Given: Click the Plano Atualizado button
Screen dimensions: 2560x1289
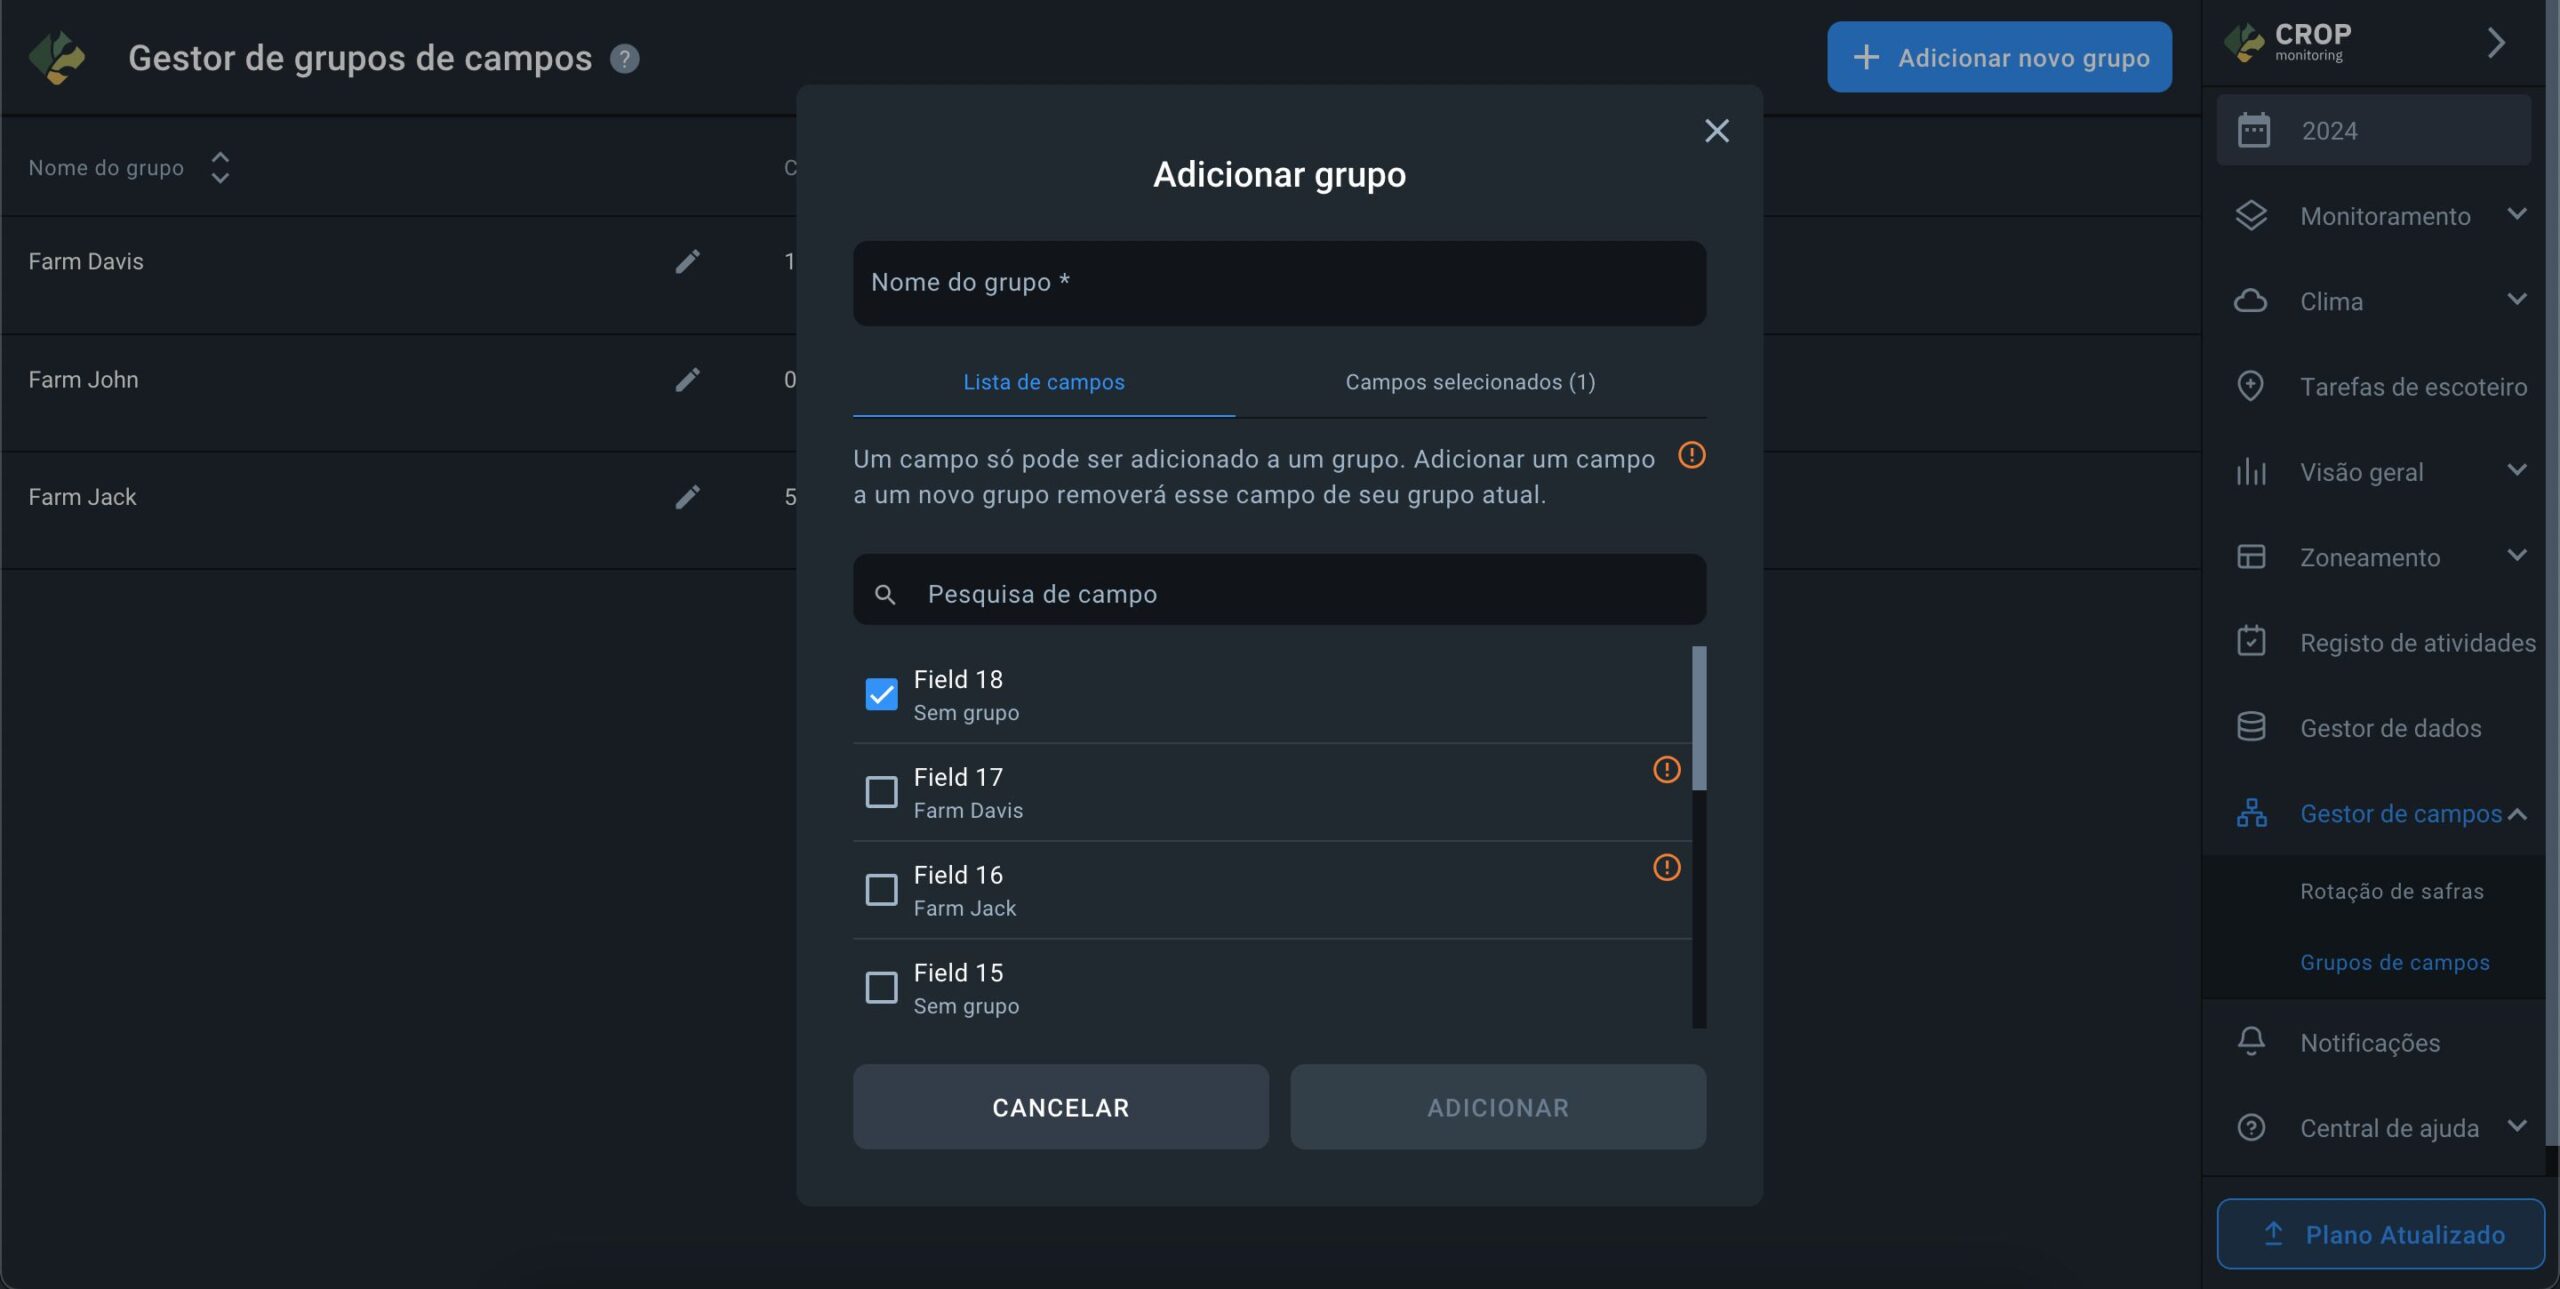Looking at the screenshot, I should pos(2380,1234).
